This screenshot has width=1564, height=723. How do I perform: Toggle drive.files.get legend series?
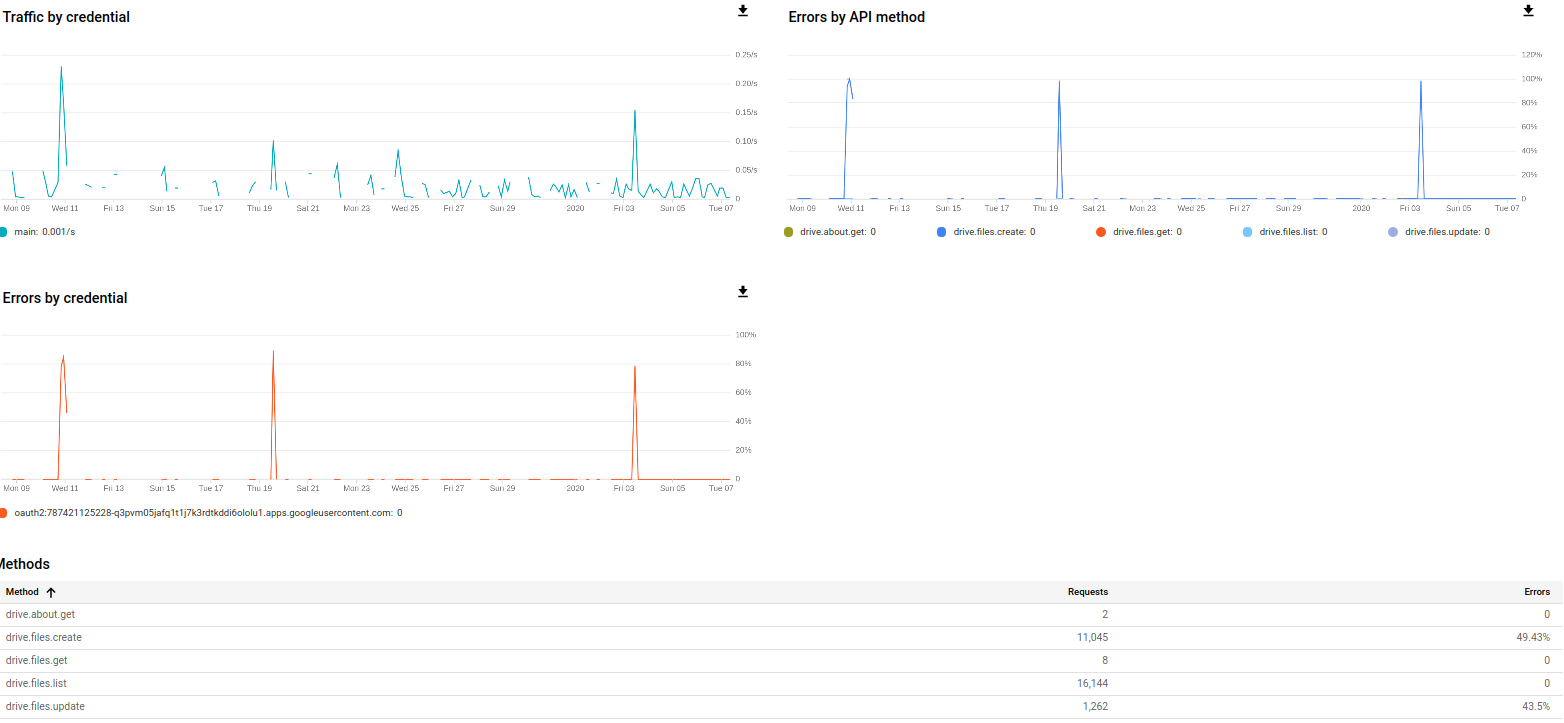[x=1101, y=232]
